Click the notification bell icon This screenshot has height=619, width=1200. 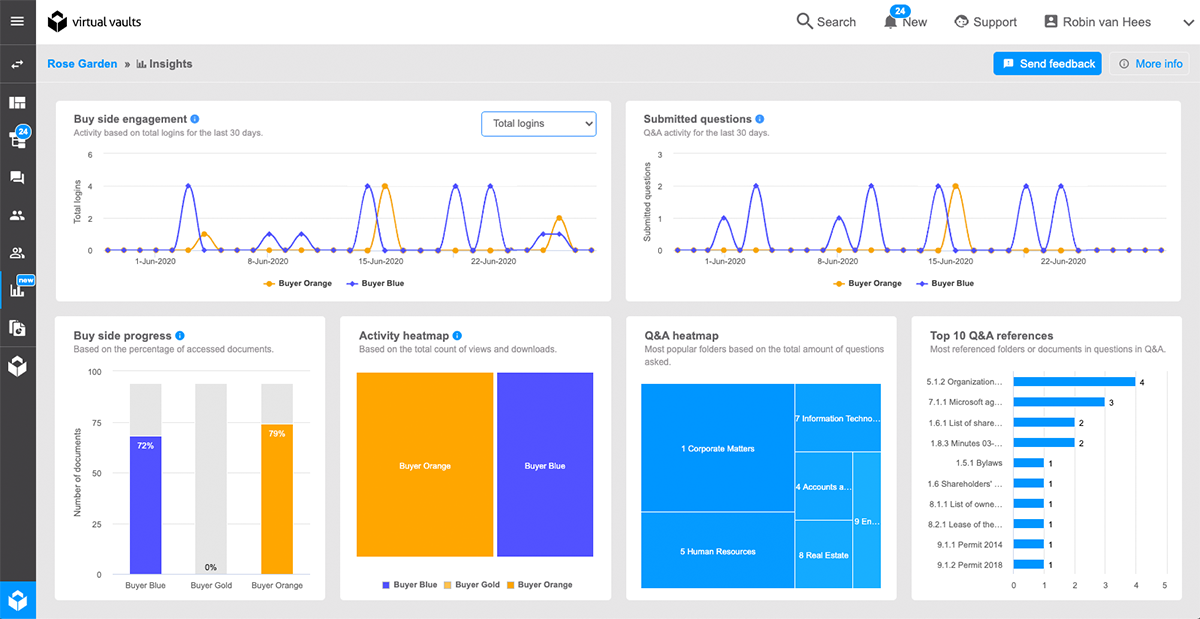coord(890,22)
